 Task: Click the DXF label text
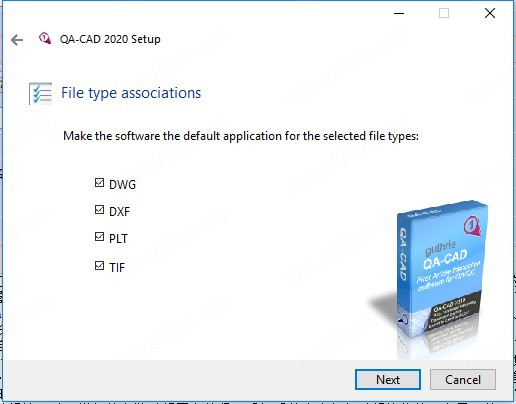119,211
